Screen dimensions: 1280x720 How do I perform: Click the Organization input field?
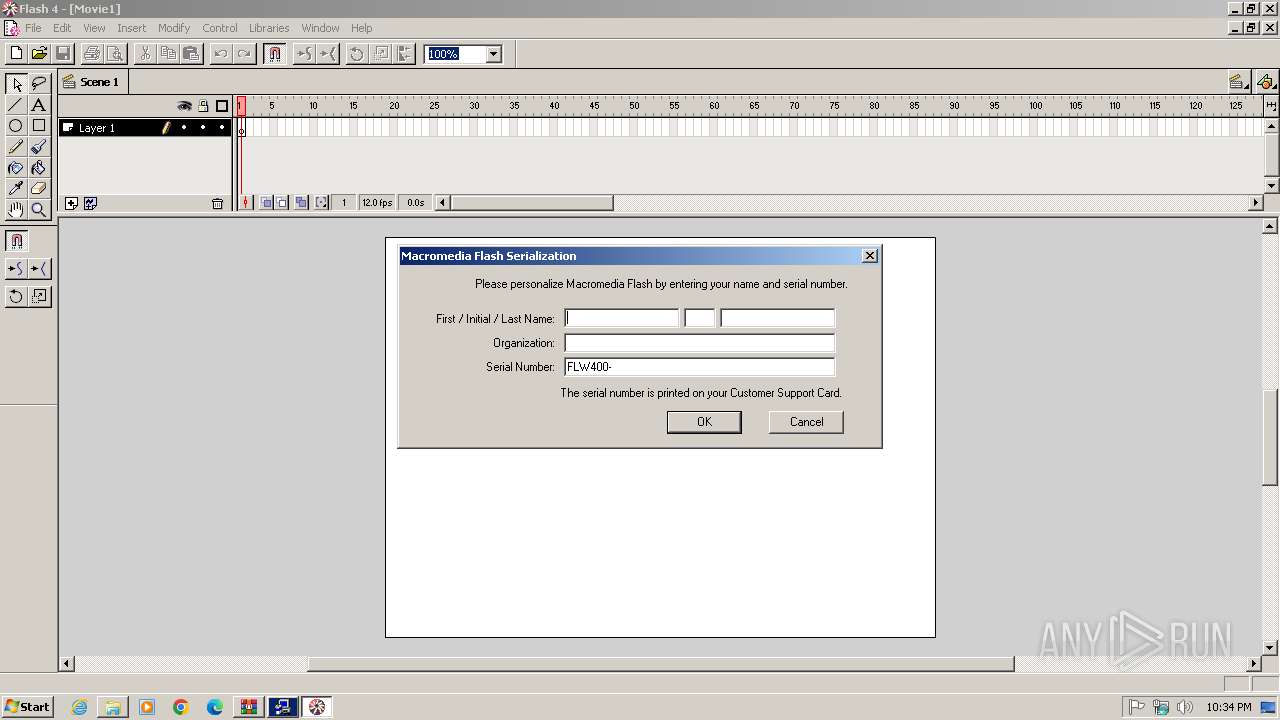coord(699,342)
